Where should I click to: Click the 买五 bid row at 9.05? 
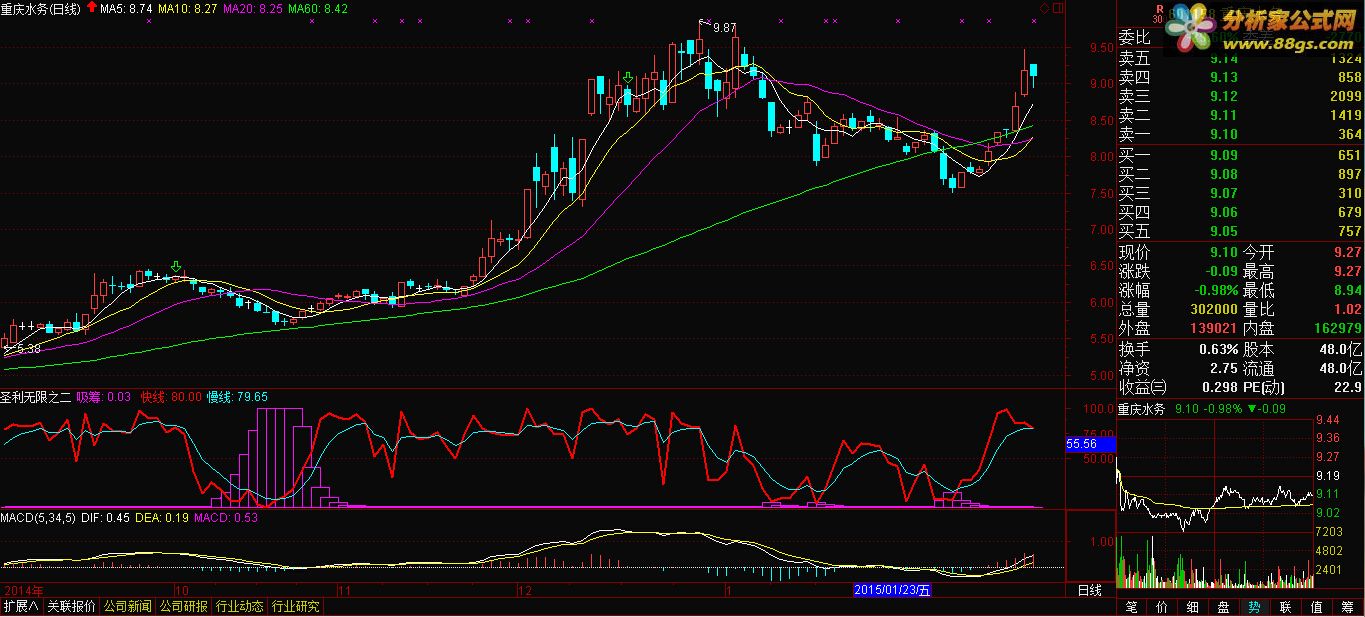coord(1240,231)
